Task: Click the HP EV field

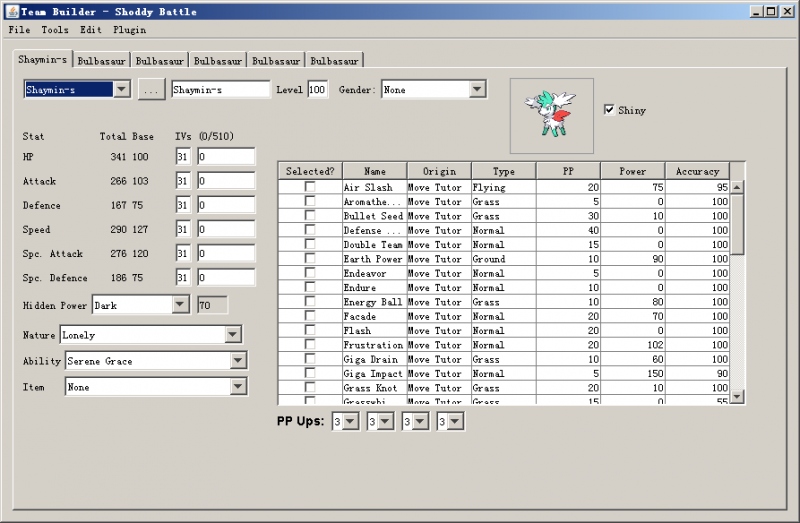Action: pos(226,157)
